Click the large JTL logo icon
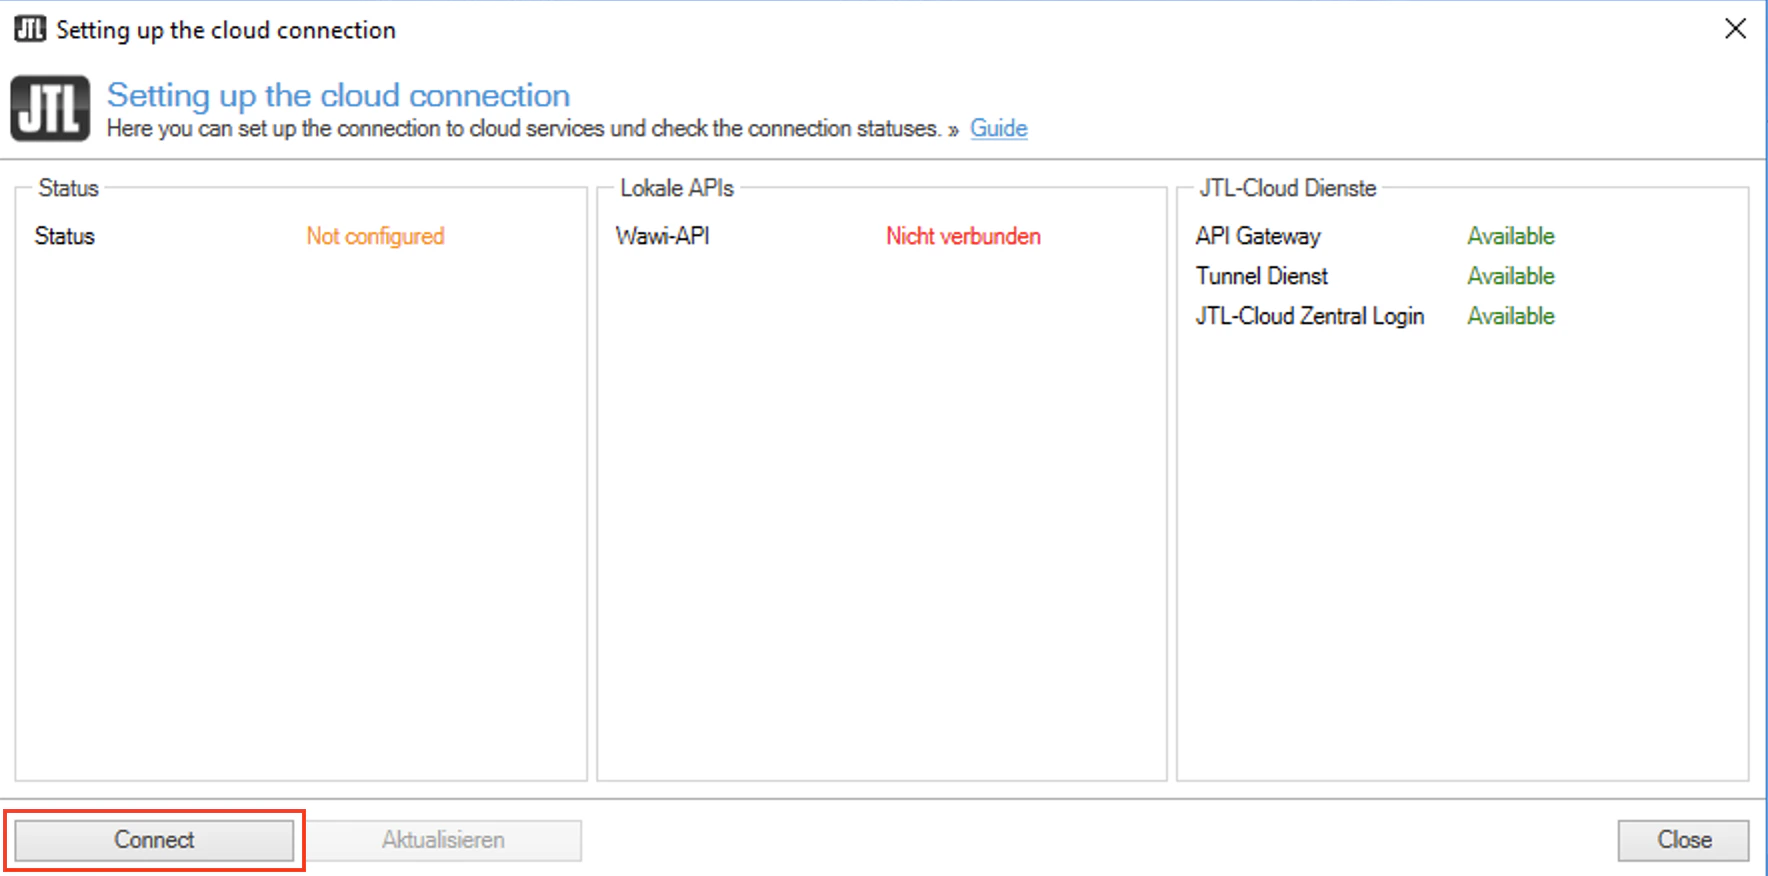Screen dimensions: 1768x876 coord(50,108)
